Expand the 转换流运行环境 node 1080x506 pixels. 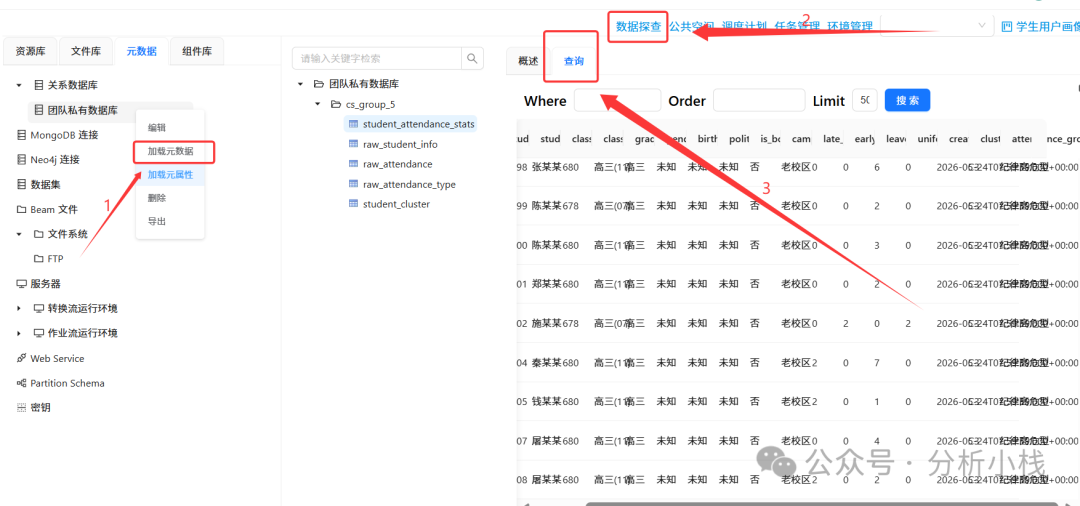(19, 308)
